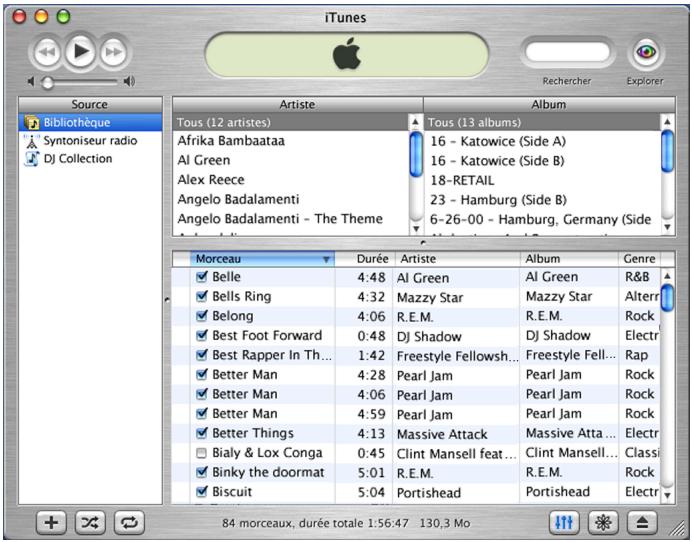Screen dimensions: 692x542
Task: Click the artist list scrollbar thumb
Action: pyautogui.click(x=416, y=154)
